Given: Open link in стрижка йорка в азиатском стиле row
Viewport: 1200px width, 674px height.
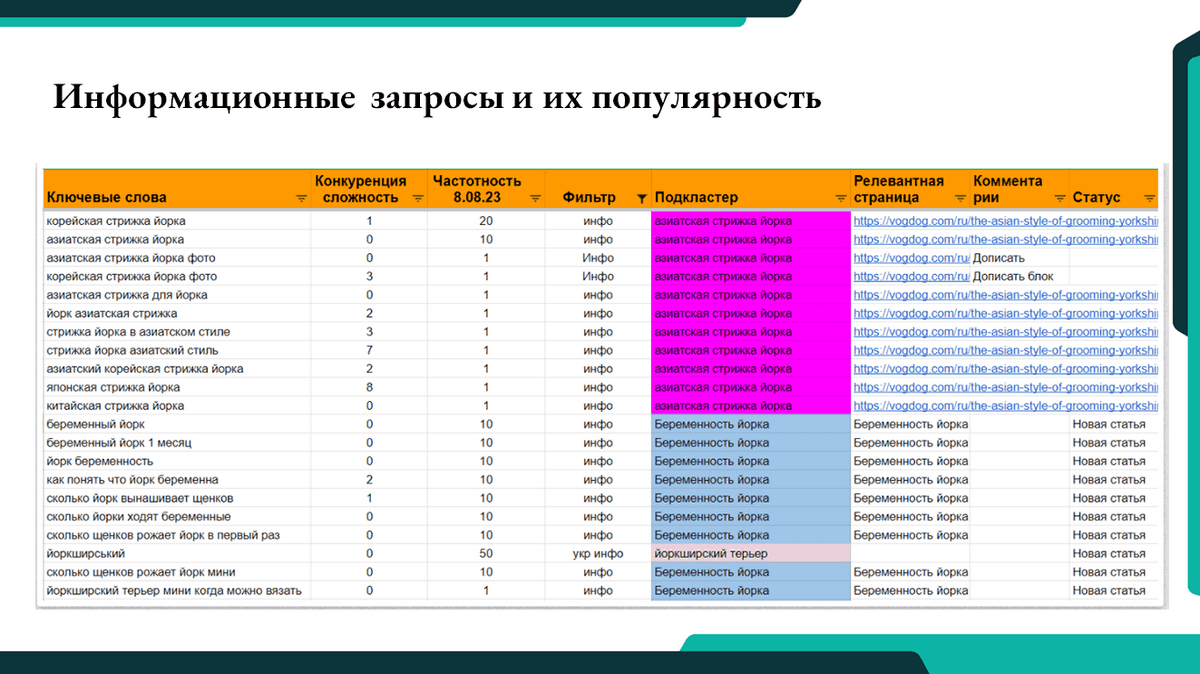Looking at the screenshot, I should coord(1005,332).
